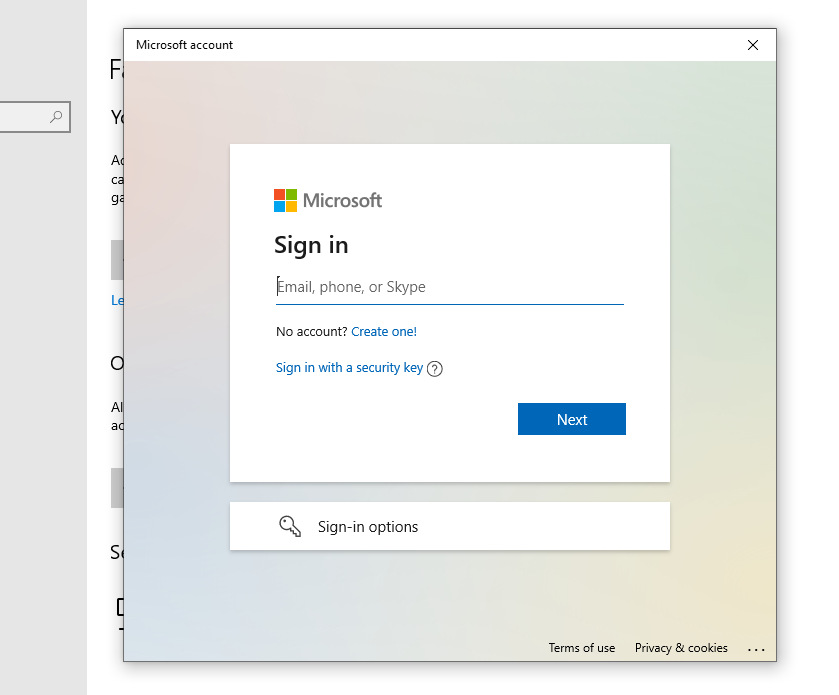This screenshot has width=839, height=695.
Task: Click Sign in with a security key
Action: point(349,368)
